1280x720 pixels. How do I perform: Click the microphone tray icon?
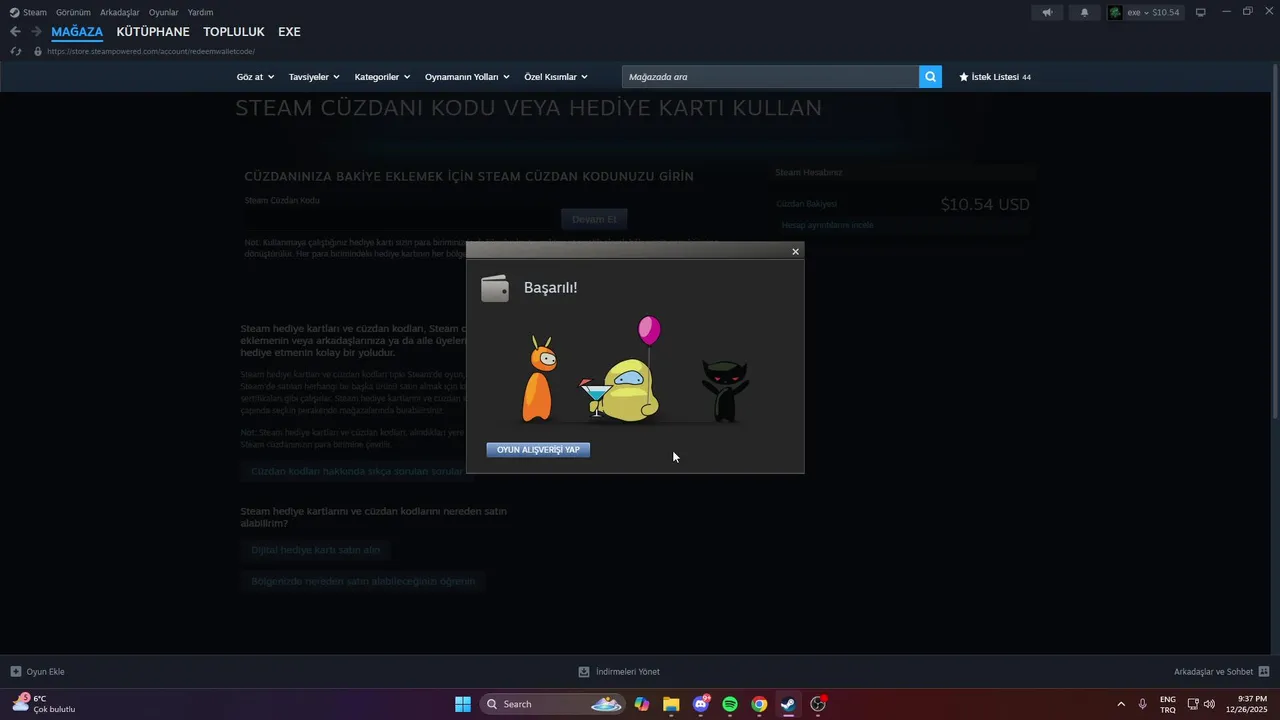[x=1142, y=704]
